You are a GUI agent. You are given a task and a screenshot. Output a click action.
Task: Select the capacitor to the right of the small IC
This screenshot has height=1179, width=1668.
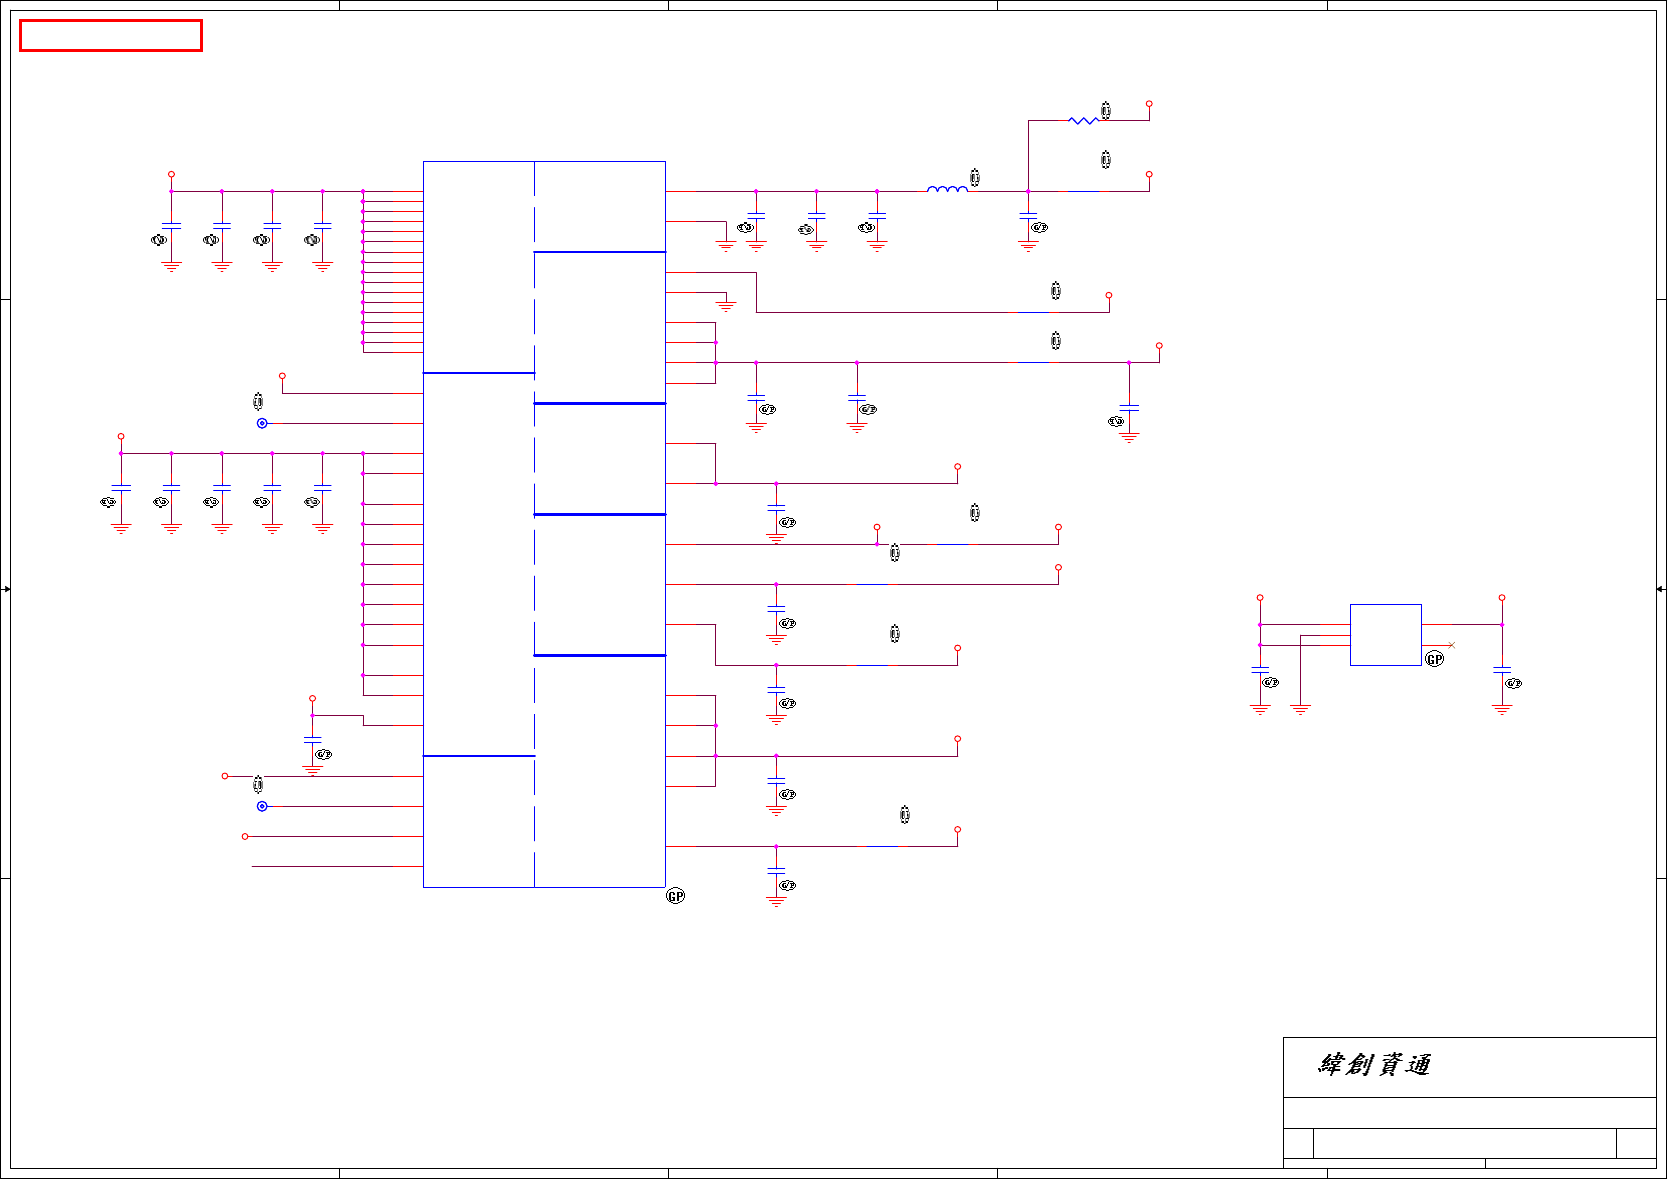click(x=1502, y=670)
